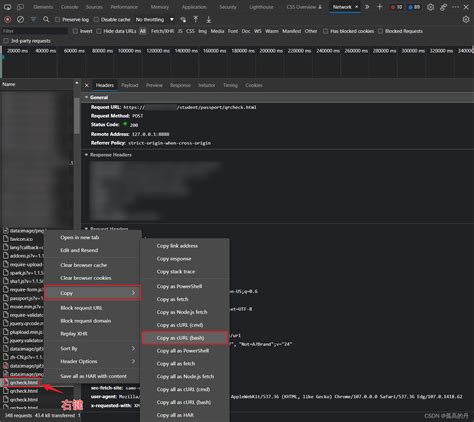Image resolution: width=474 pixels, height=422 pixels.
Task: Clear the network log
Action: (x=20, y=20)
